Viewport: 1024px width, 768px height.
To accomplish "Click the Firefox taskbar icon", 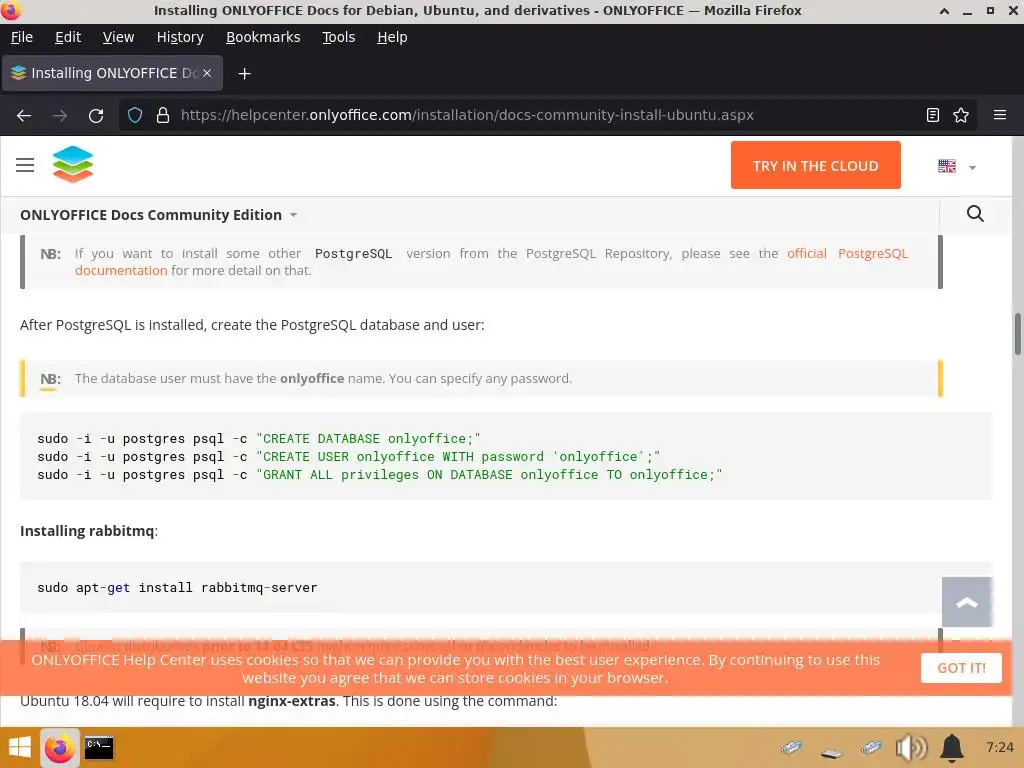I will (59, 748).
